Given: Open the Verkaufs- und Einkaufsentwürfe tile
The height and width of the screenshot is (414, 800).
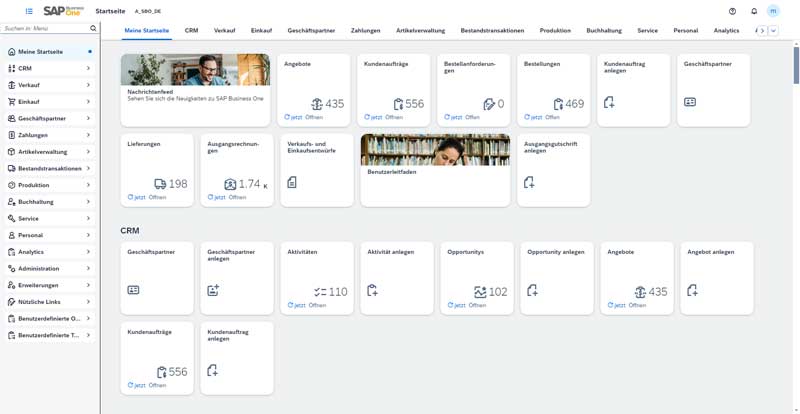Looking at the screenshot, I should (315, 170).
